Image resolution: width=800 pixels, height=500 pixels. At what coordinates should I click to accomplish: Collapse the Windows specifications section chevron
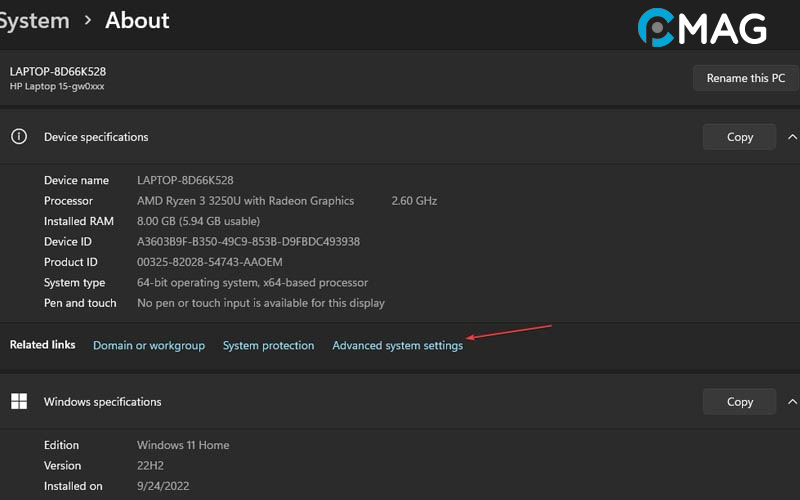point(792,401)
